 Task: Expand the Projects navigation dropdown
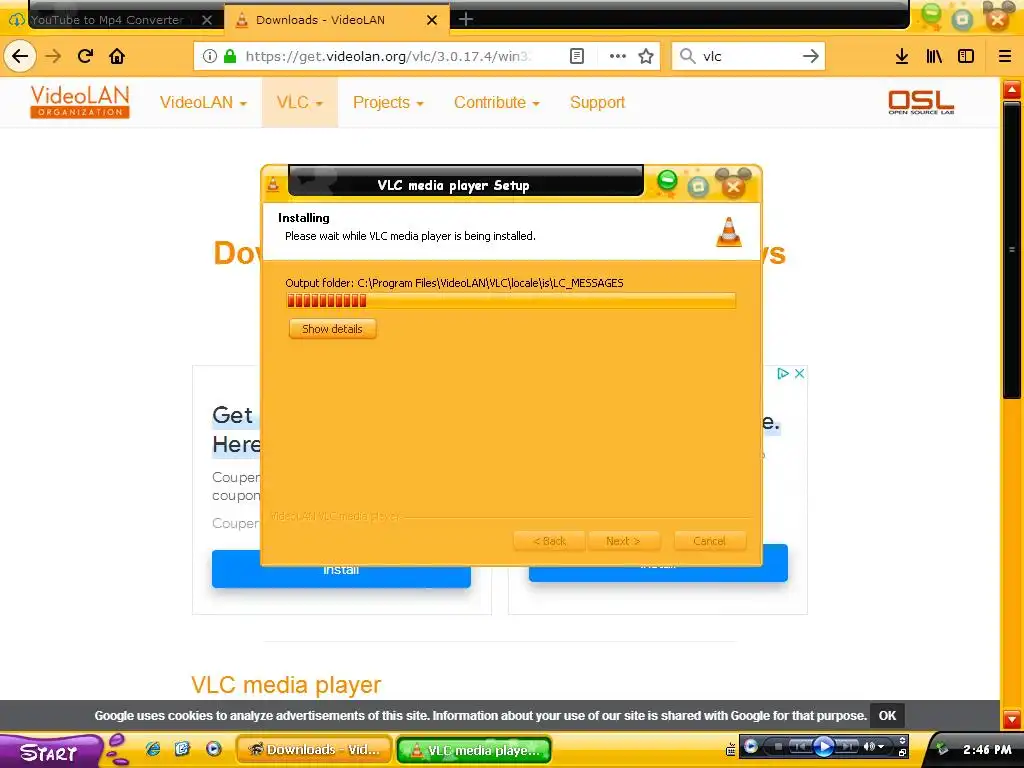coord(388,103)
